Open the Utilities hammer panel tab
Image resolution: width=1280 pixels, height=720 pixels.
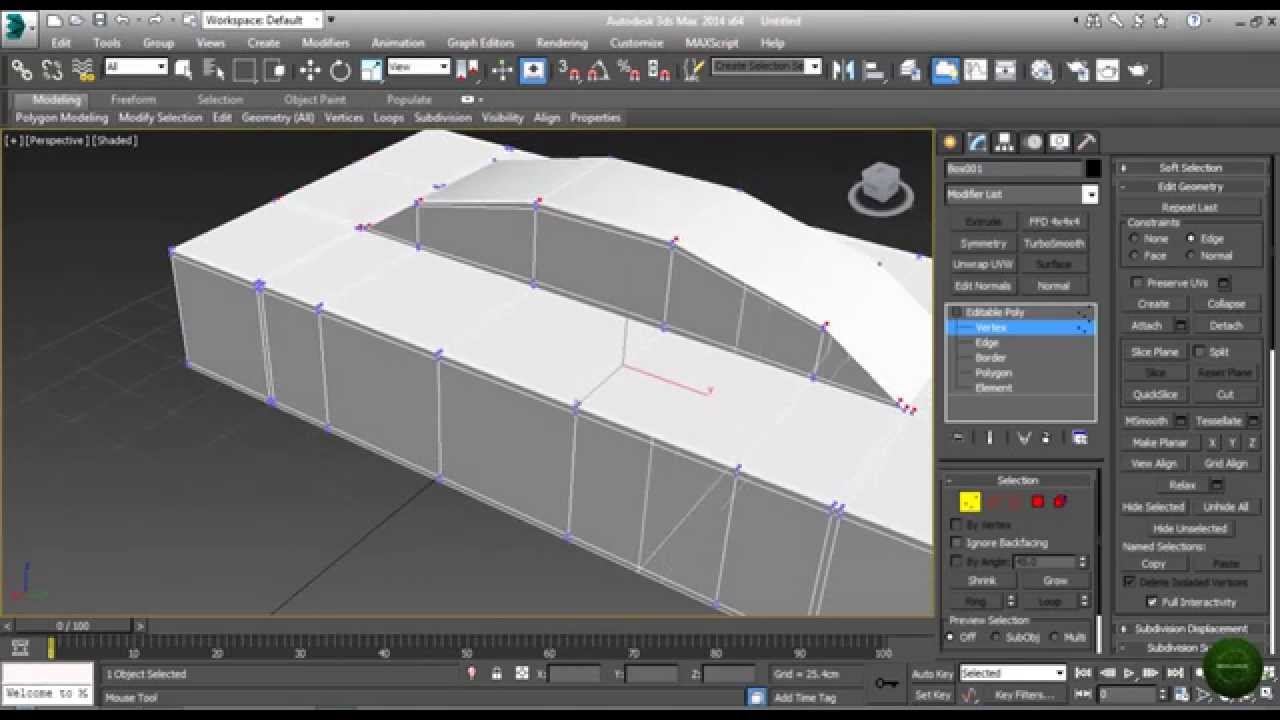tap(1086, 142)
